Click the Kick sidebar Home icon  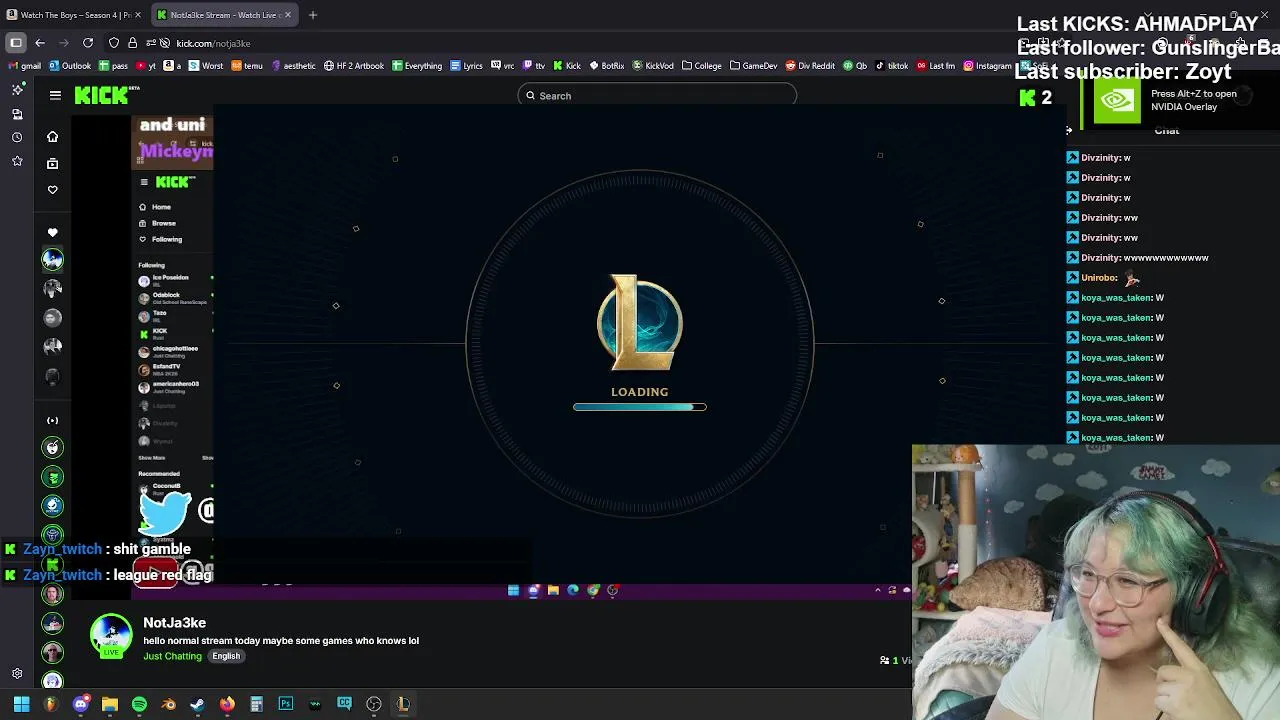click(53, 137)
